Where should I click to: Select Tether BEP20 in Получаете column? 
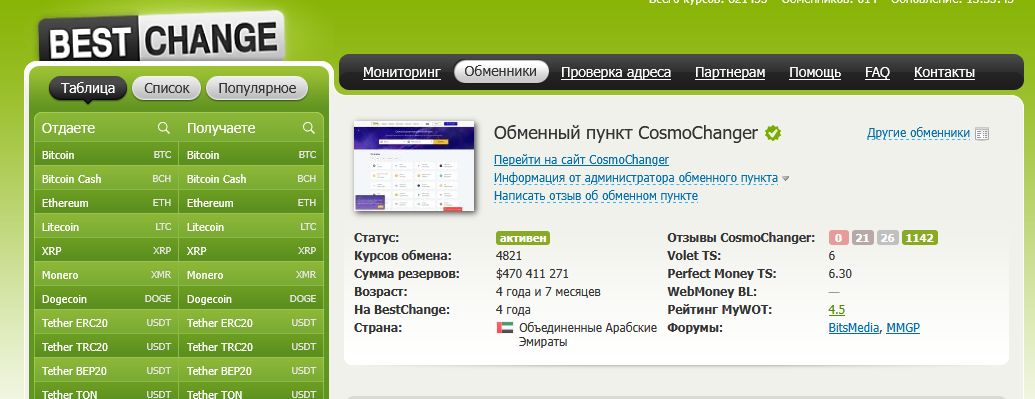pos(251,371)
